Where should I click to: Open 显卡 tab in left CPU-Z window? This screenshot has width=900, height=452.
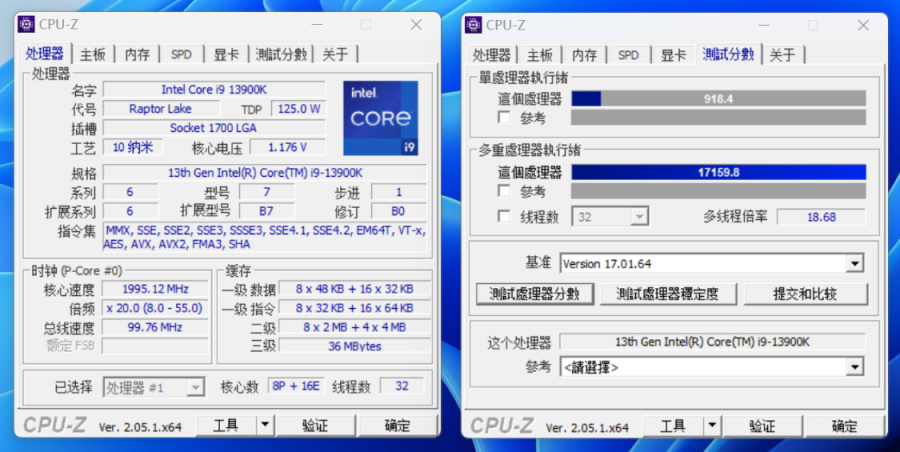[226, 55]
